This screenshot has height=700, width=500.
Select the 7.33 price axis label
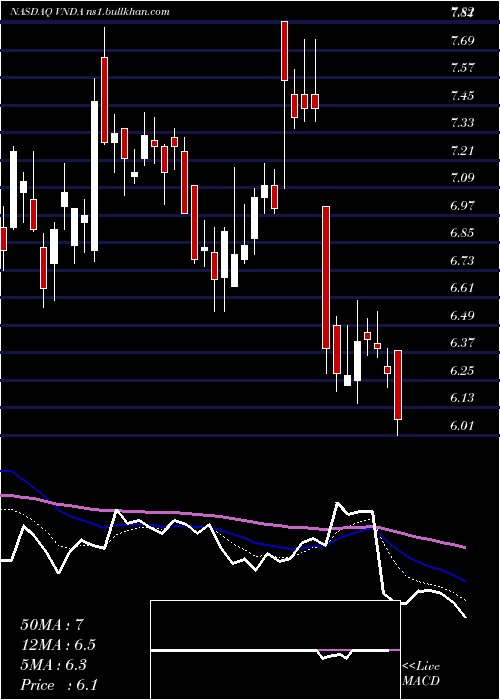(462, 123)
